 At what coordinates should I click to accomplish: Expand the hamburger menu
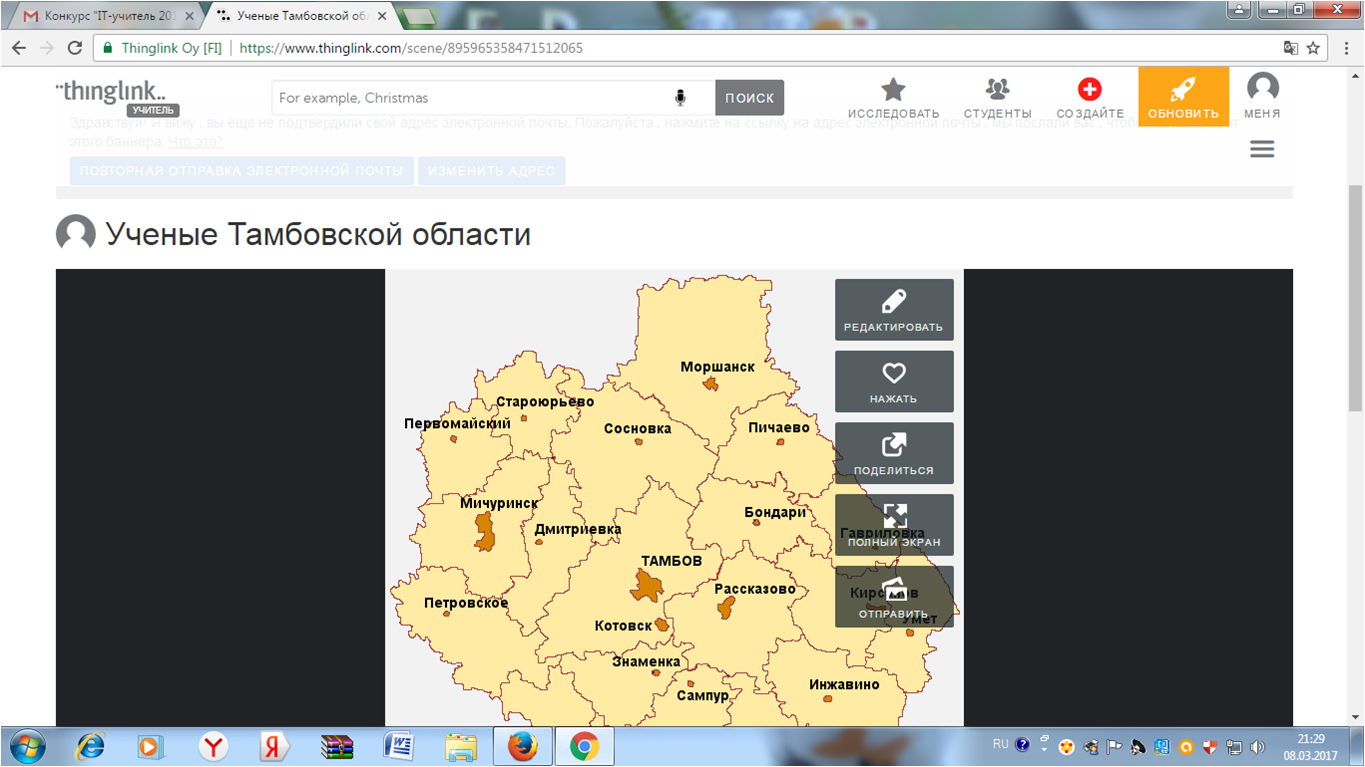click(1262, 149)
